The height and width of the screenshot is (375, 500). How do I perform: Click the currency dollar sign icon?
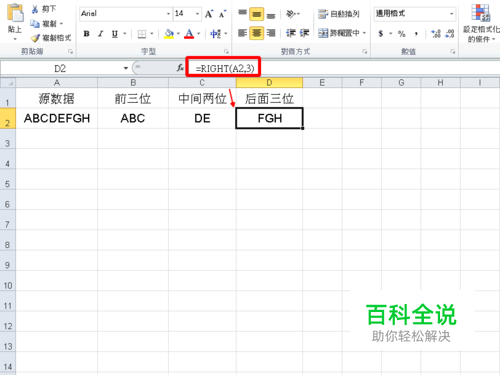(x=381, y=34)
